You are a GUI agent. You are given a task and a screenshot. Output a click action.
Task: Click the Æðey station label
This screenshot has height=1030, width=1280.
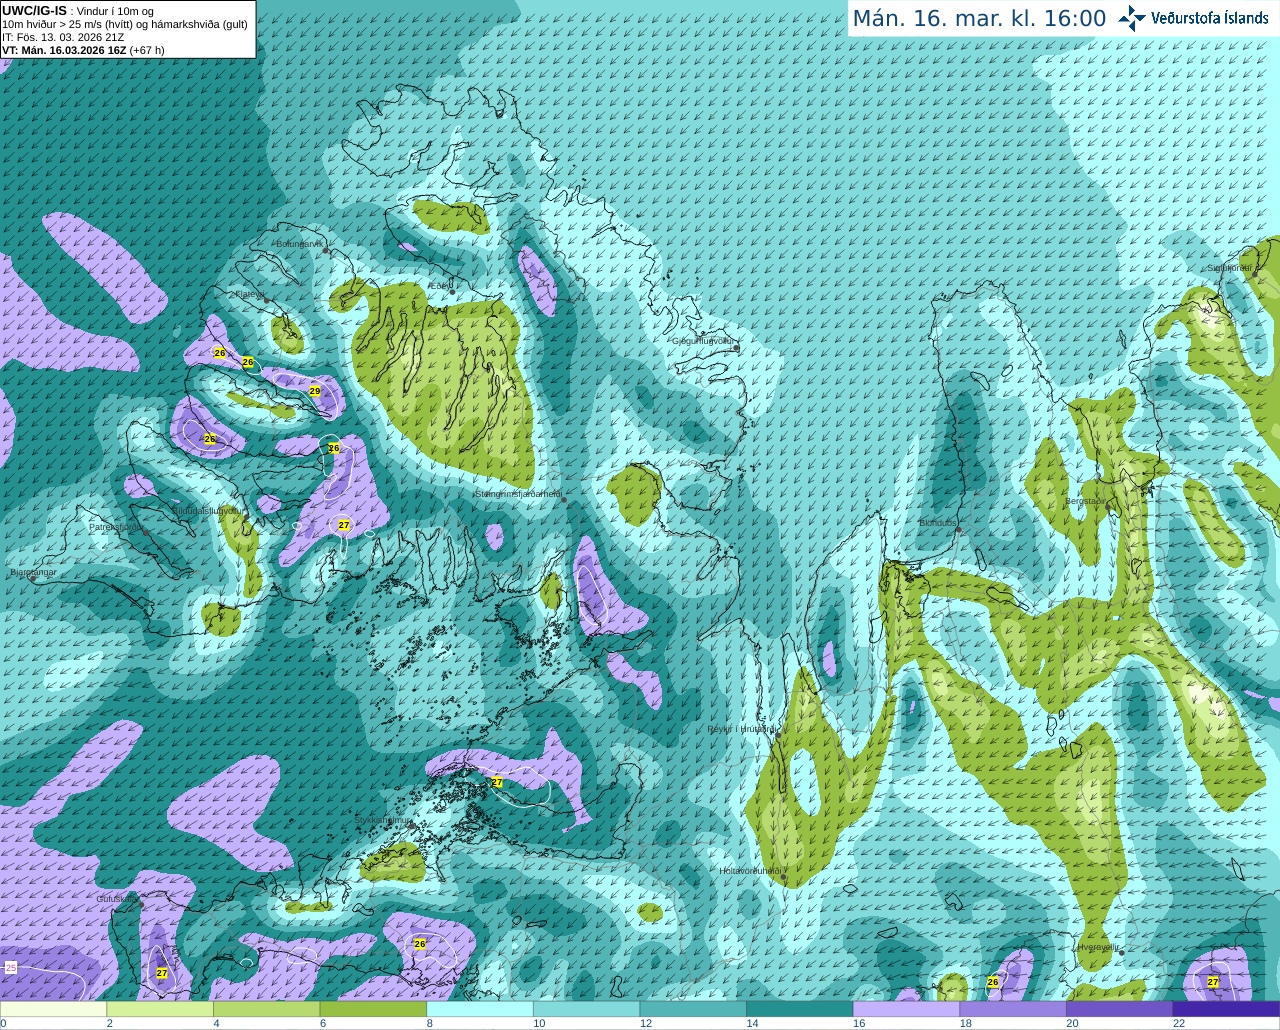[x=439, y=286]
